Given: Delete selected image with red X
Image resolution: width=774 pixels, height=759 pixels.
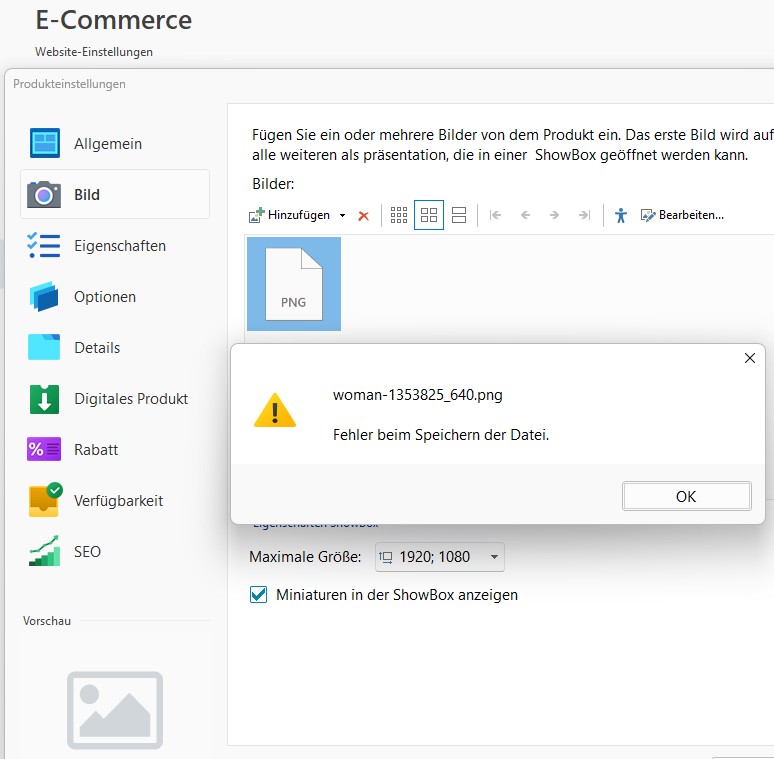Looking at the screenshot, I should pyautogui.click(x=363, y=216).
